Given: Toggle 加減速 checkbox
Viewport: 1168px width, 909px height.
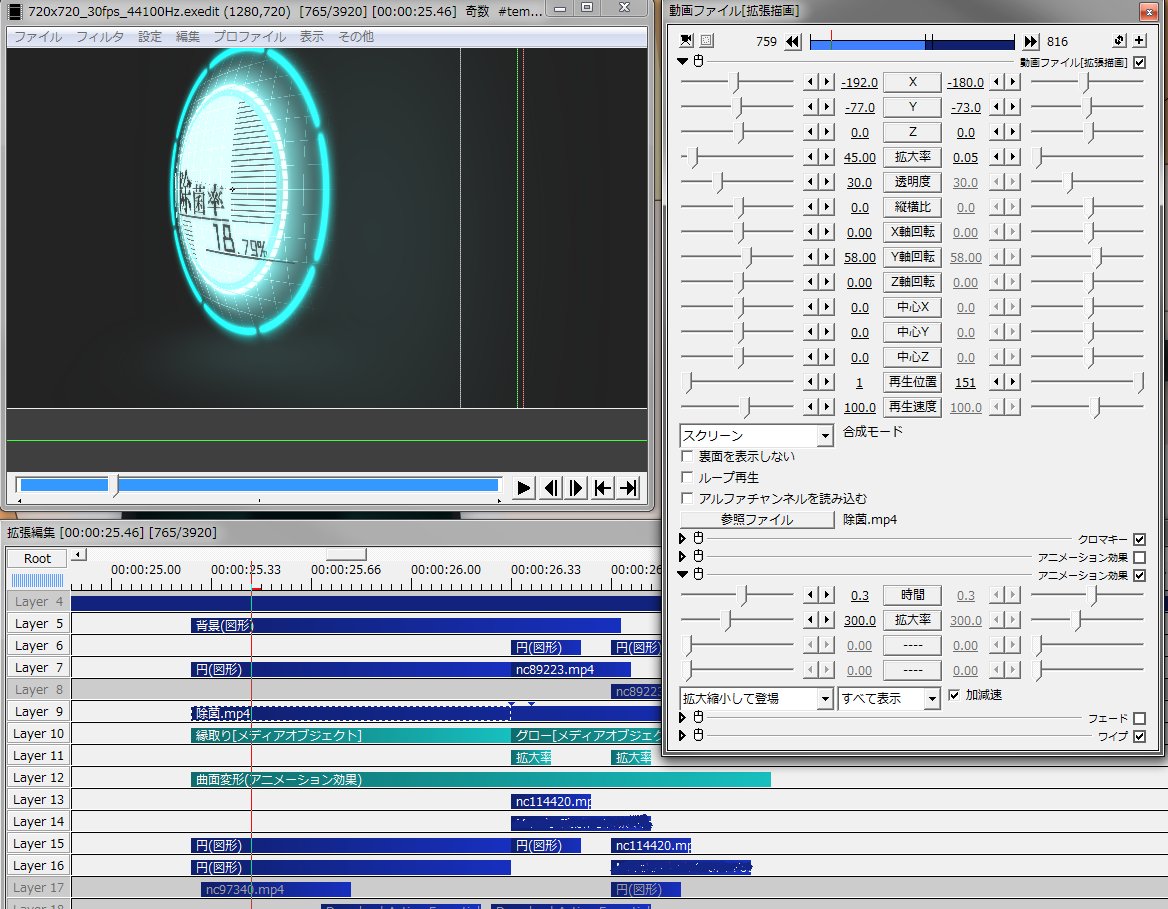Looking at the screenshot, I should coord(953,694).
